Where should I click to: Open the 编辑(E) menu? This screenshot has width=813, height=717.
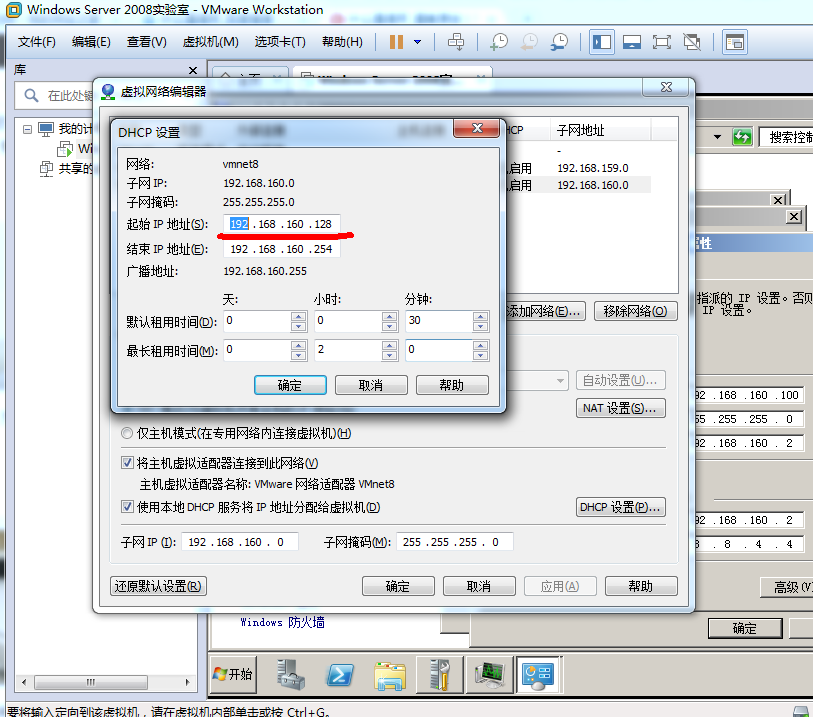(91, 42)
